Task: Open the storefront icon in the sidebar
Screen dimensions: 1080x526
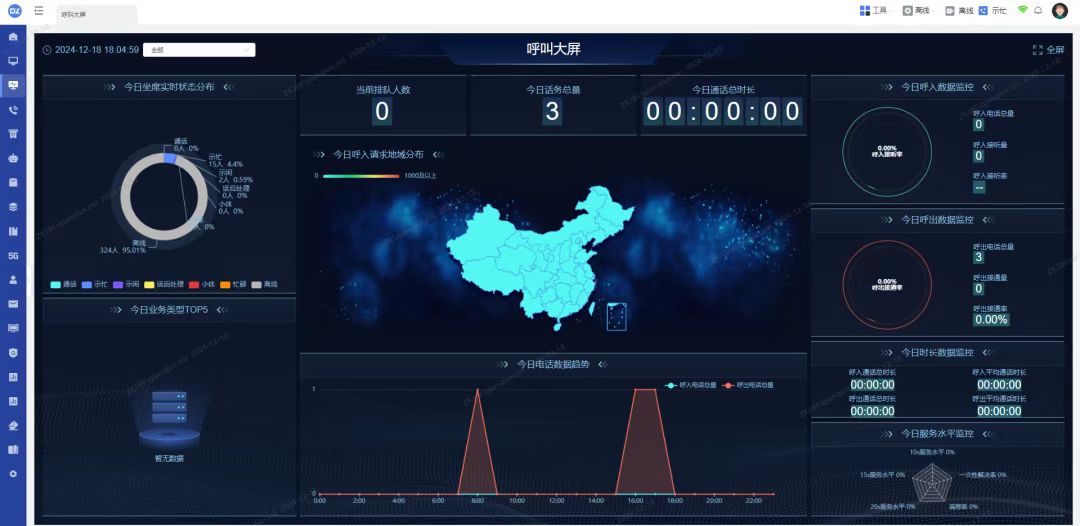Action: click(x=12, y=134)
